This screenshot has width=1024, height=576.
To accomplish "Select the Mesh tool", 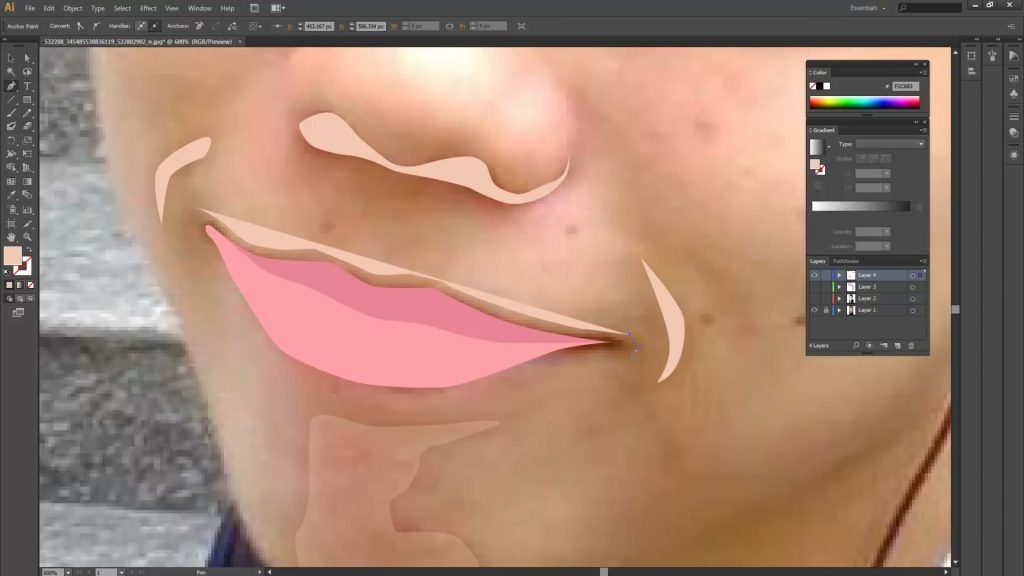I will (11, 182).
